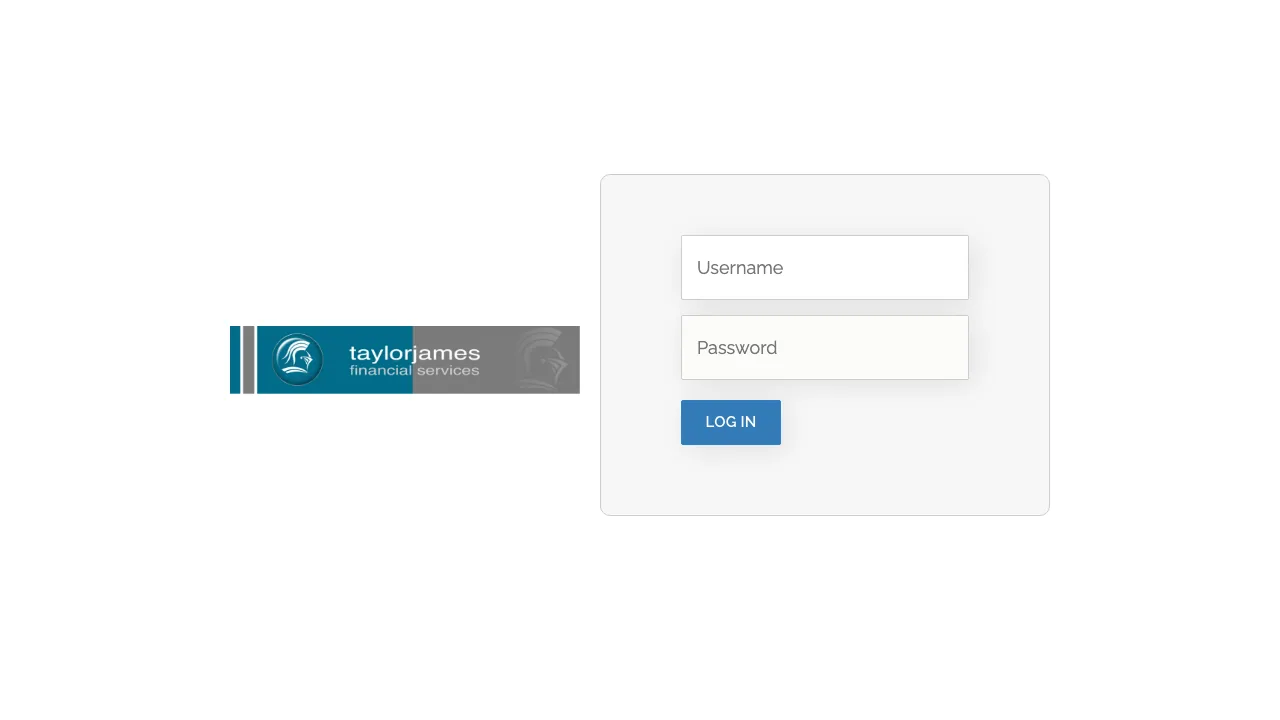The width and height of the screenshot is (1280, 720).
Task: Click the gray stripe at the banner's left edge
Action: click(248, 360)
